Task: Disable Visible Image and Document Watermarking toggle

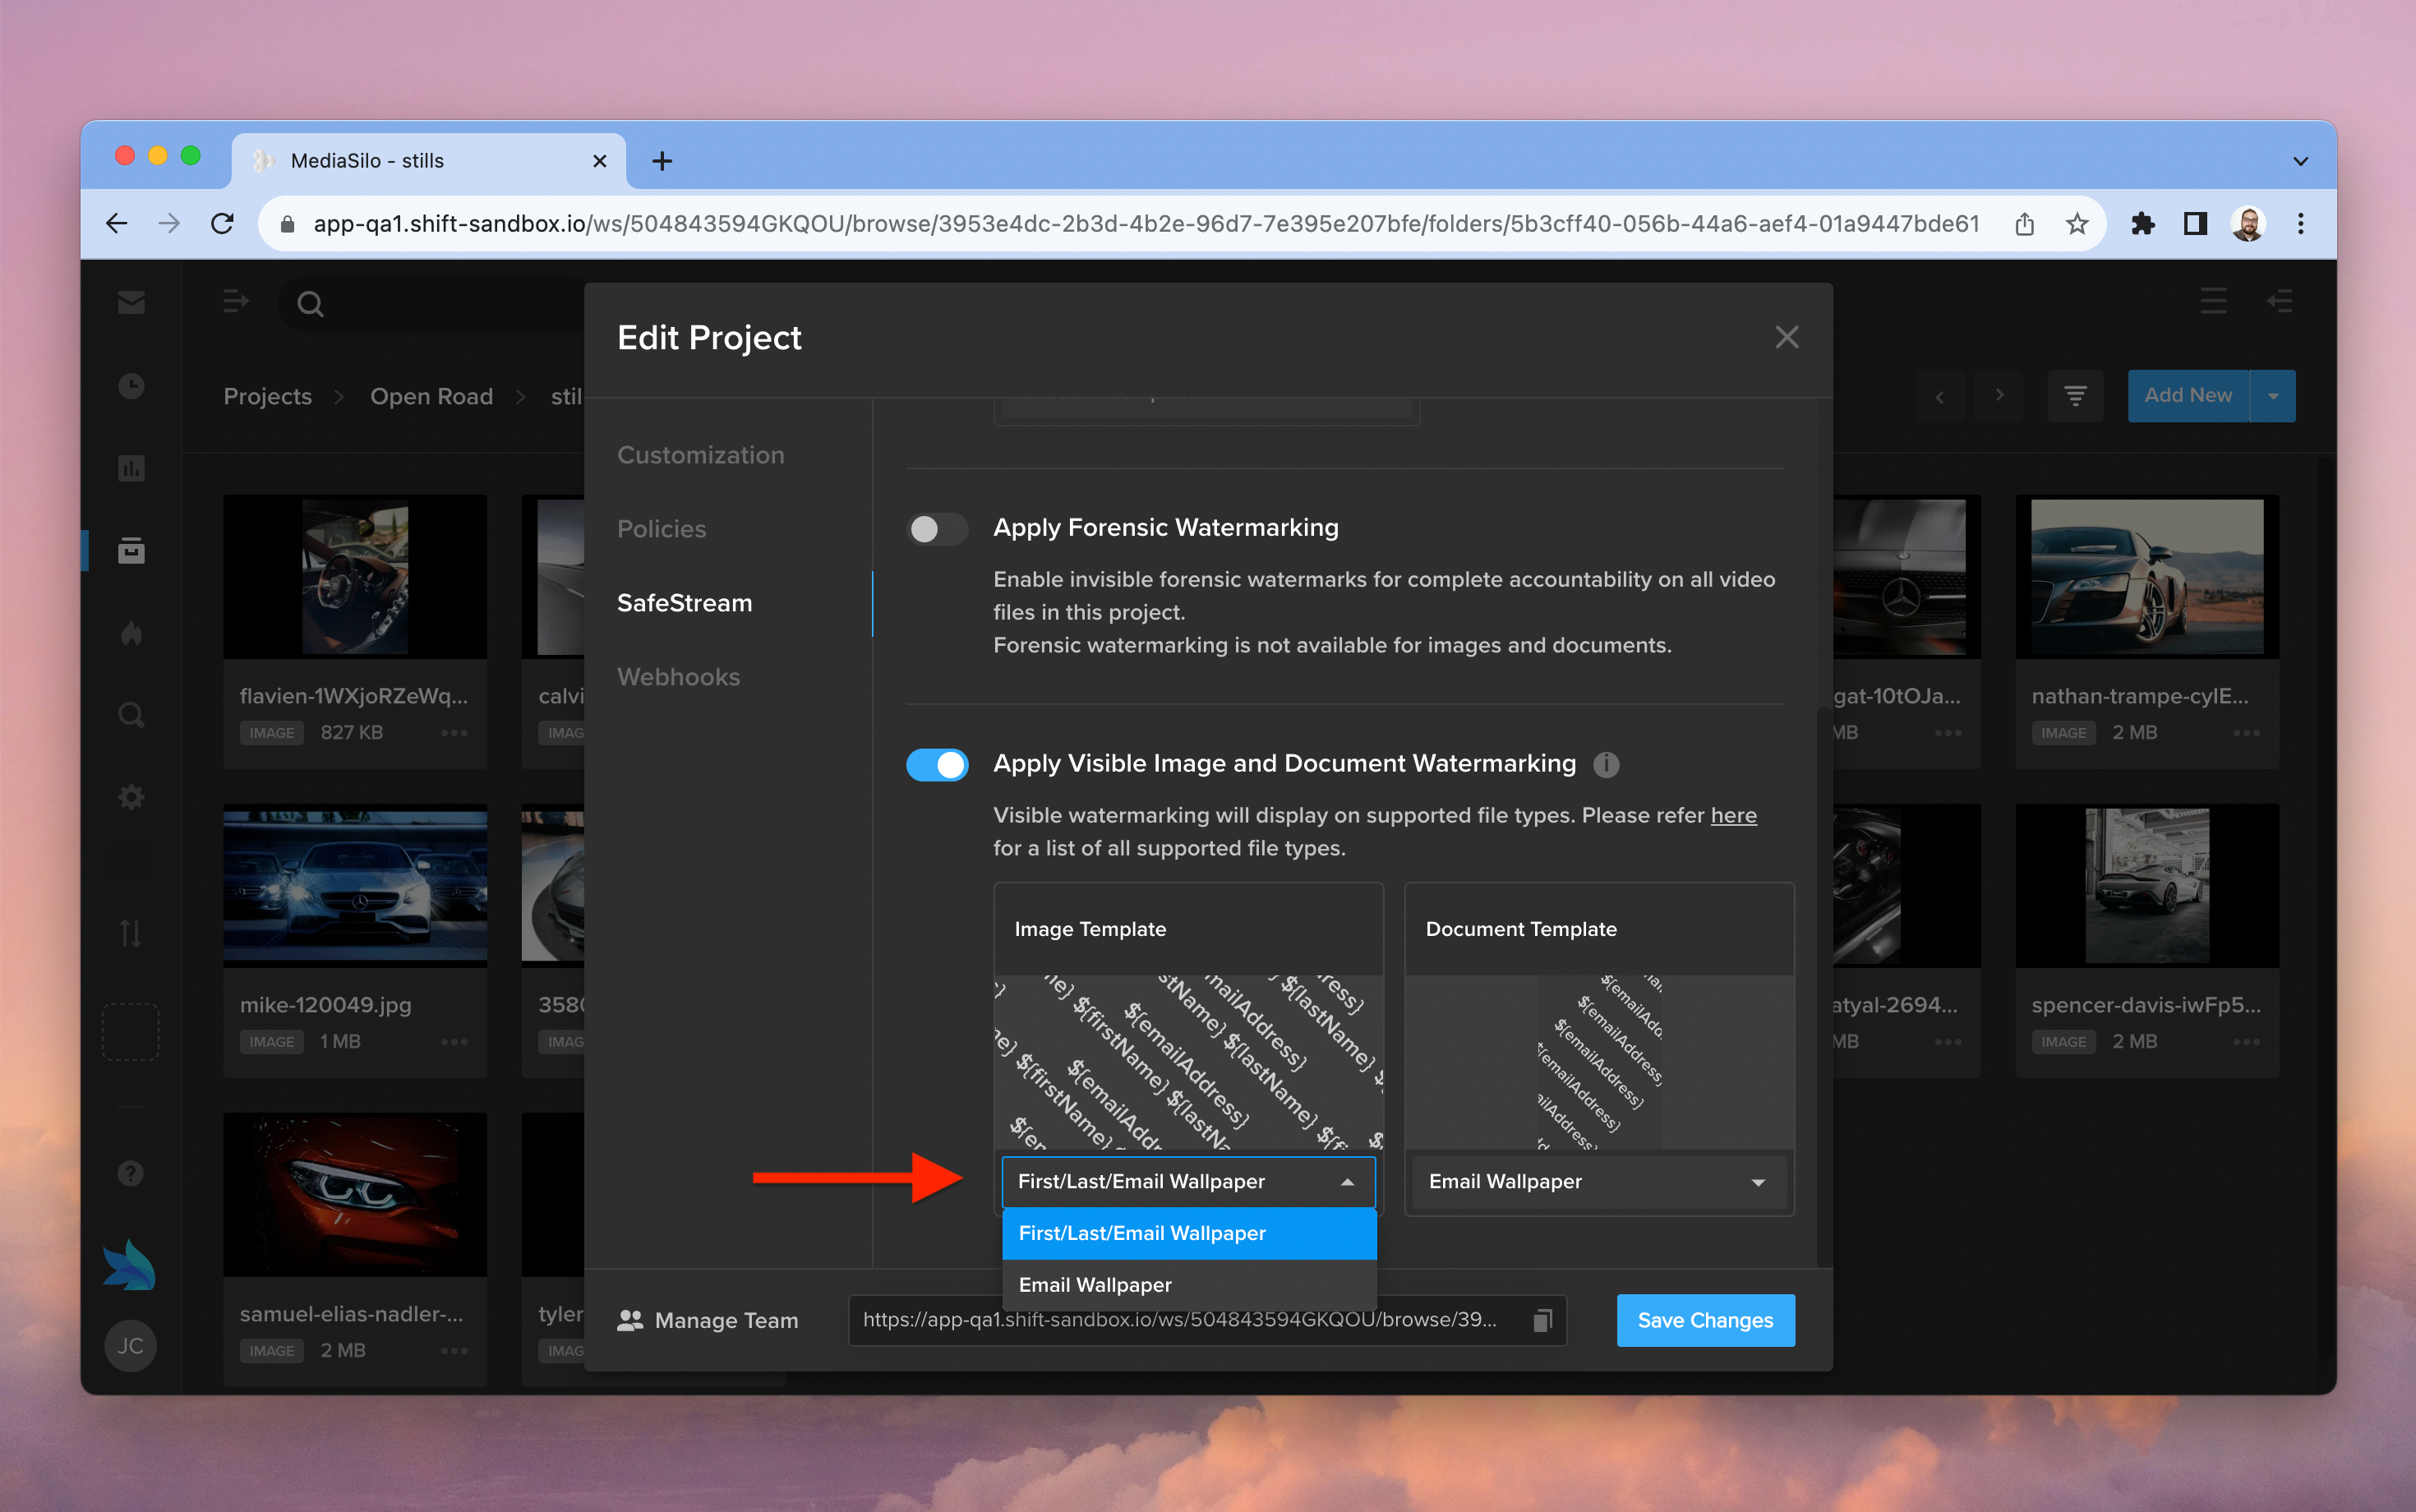Action: tap(937, 765)
